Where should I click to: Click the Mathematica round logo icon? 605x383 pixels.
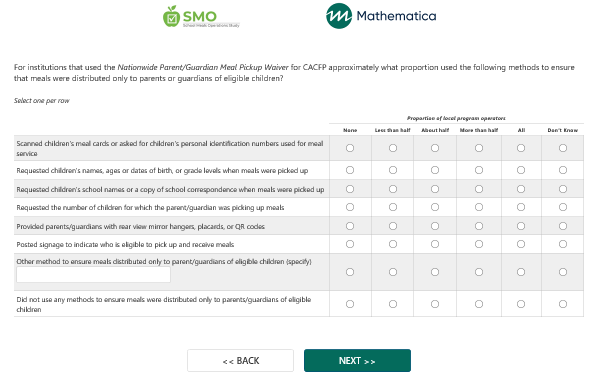(339, 16)
